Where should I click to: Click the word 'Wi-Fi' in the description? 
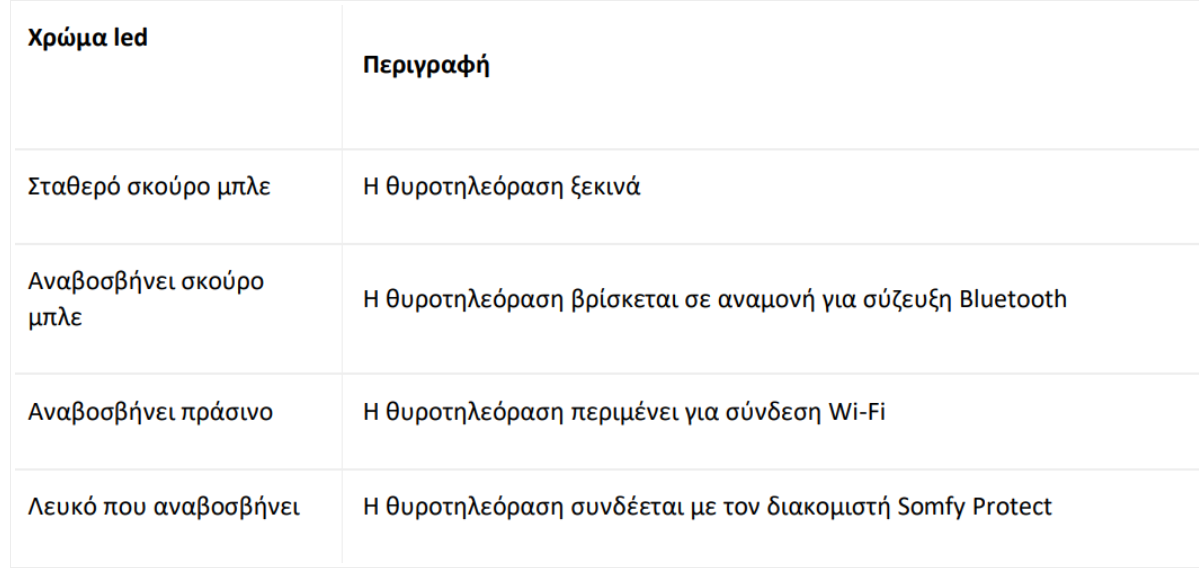point(856,413)
